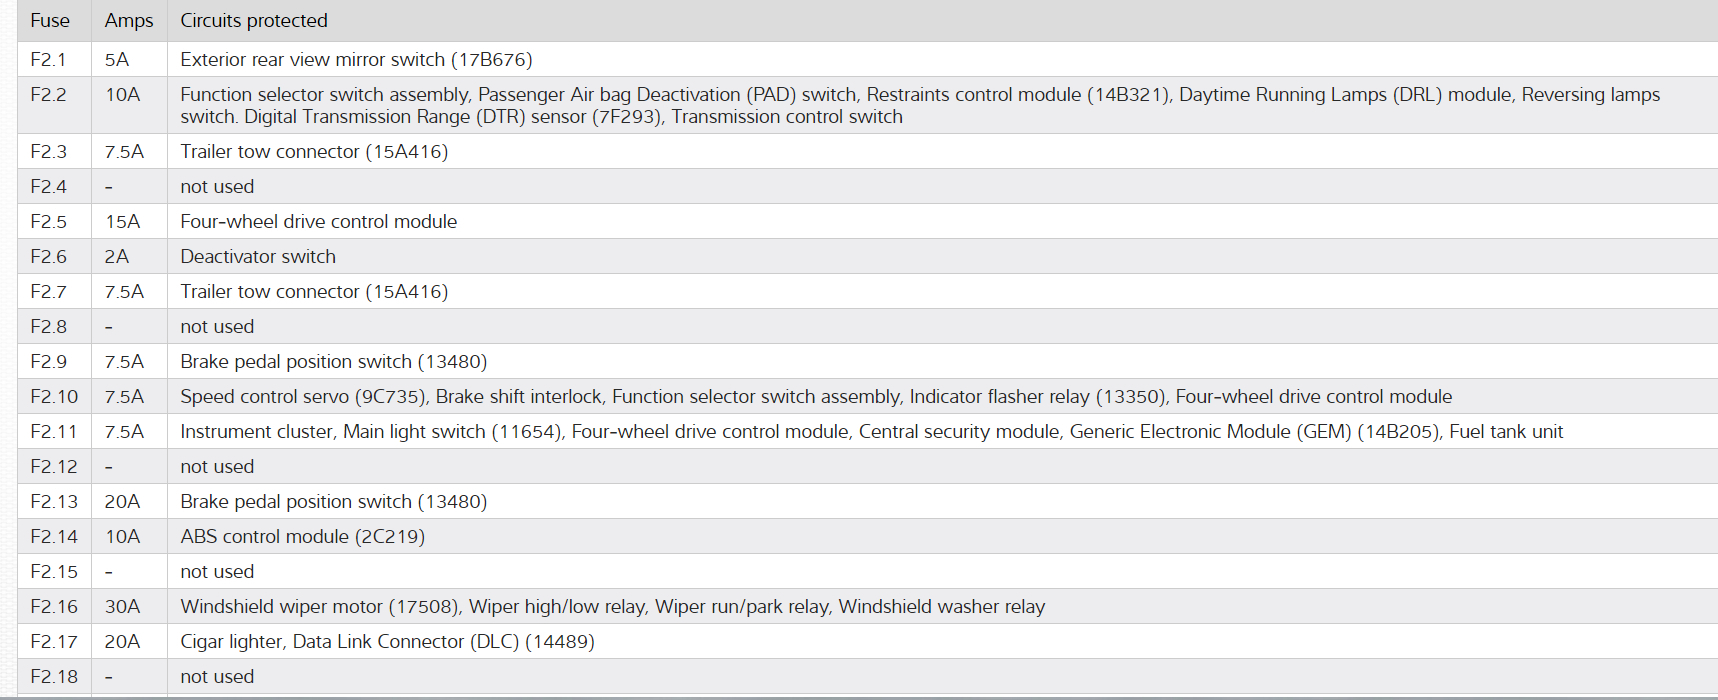Click the 30A amps value

122,607
